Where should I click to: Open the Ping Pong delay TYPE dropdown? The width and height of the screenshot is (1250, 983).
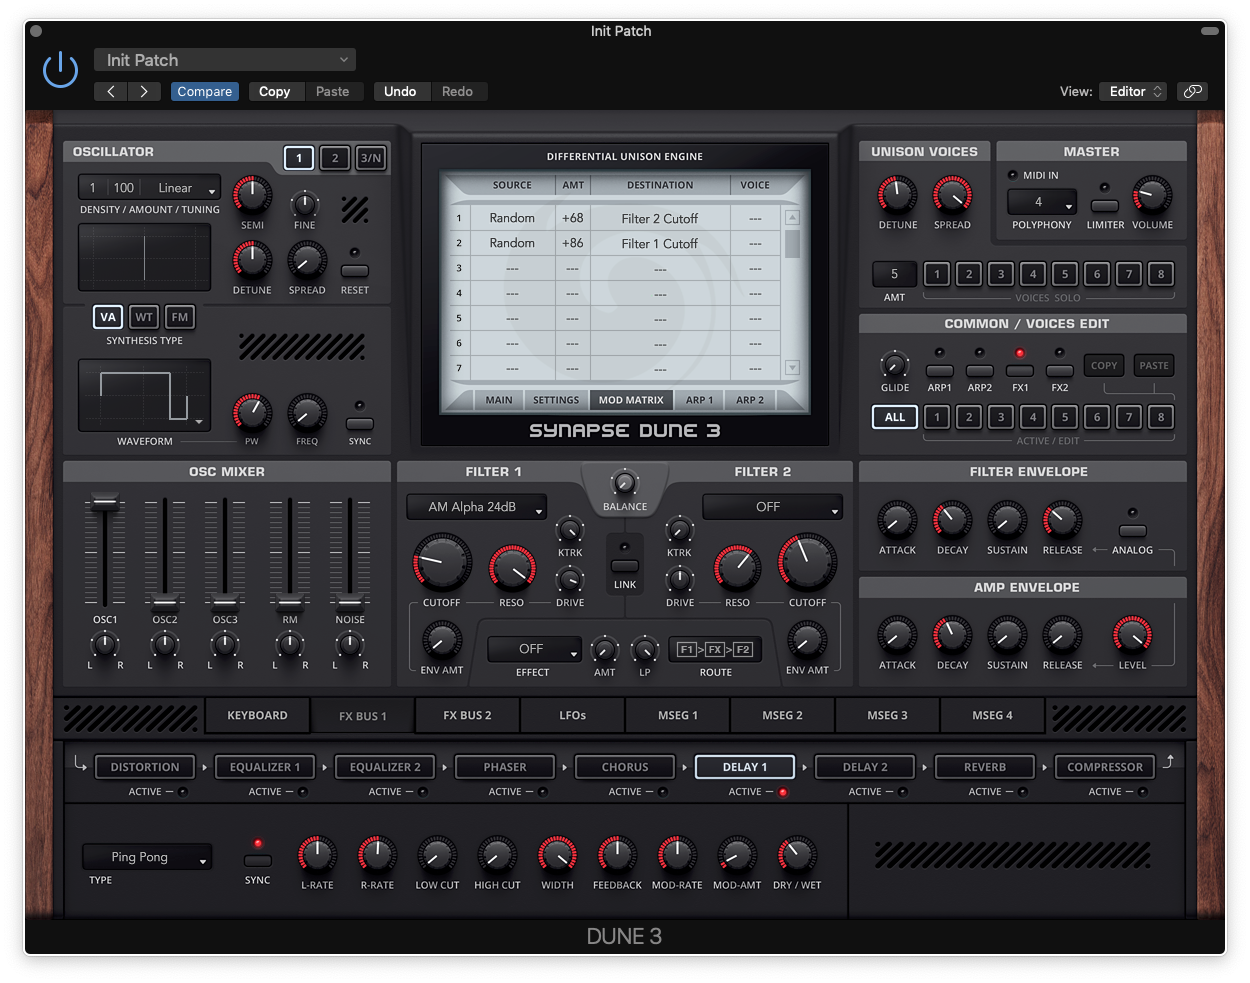[x=147, y=857]
